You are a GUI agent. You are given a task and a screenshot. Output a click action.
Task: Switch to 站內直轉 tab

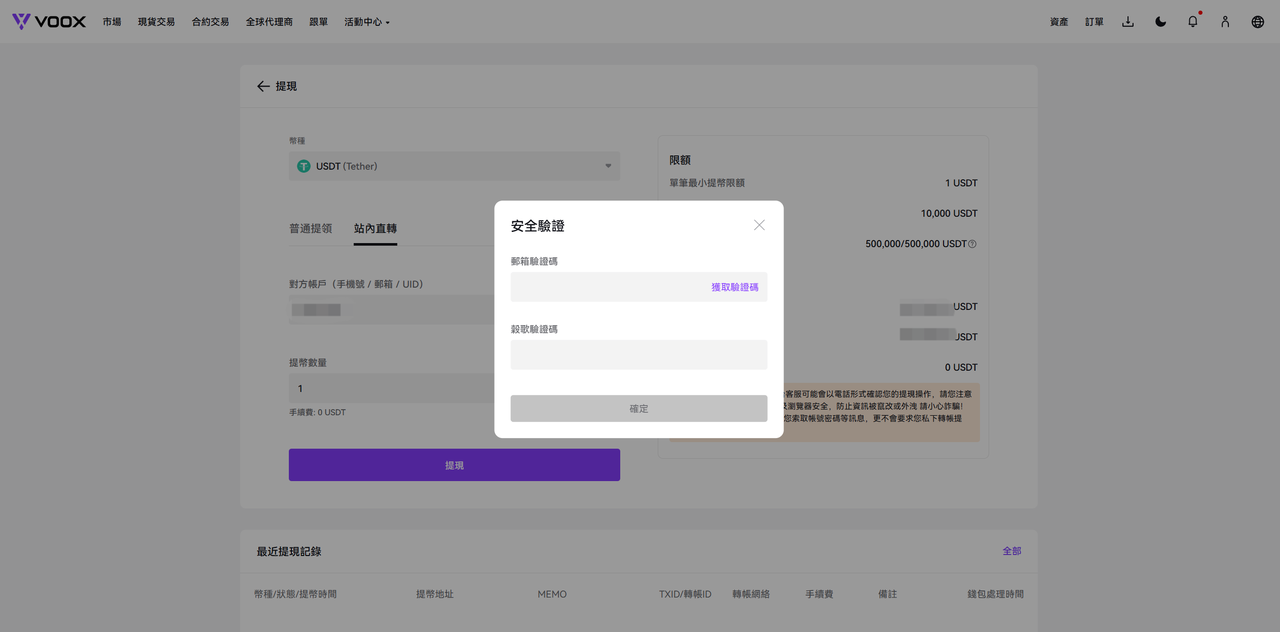[x=375, y=229]
